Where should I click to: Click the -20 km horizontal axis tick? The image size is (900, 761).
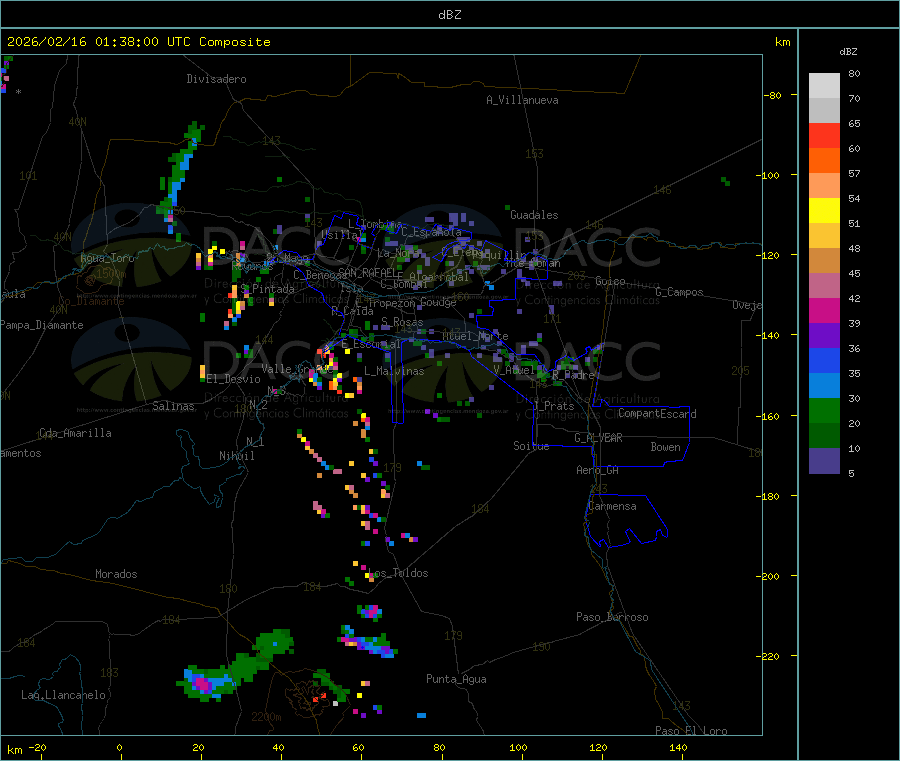pos(38,748)
